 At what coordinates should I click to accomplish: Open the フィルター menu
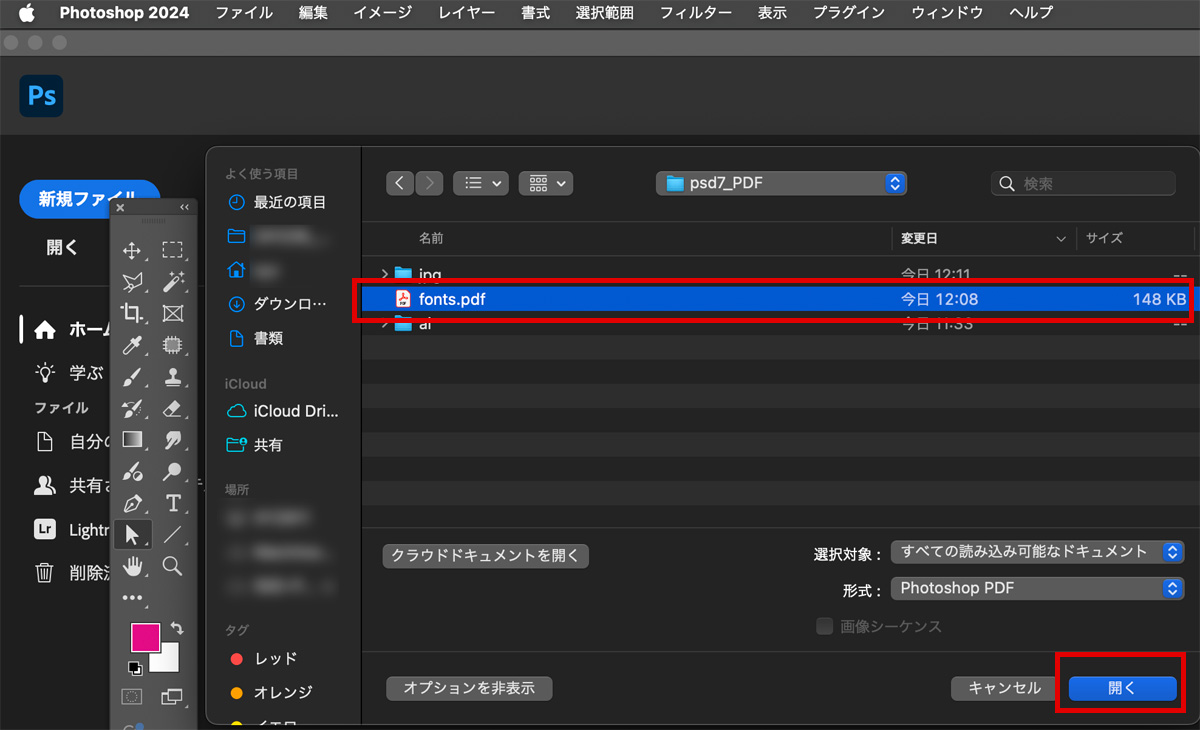(x=695, y=13)
